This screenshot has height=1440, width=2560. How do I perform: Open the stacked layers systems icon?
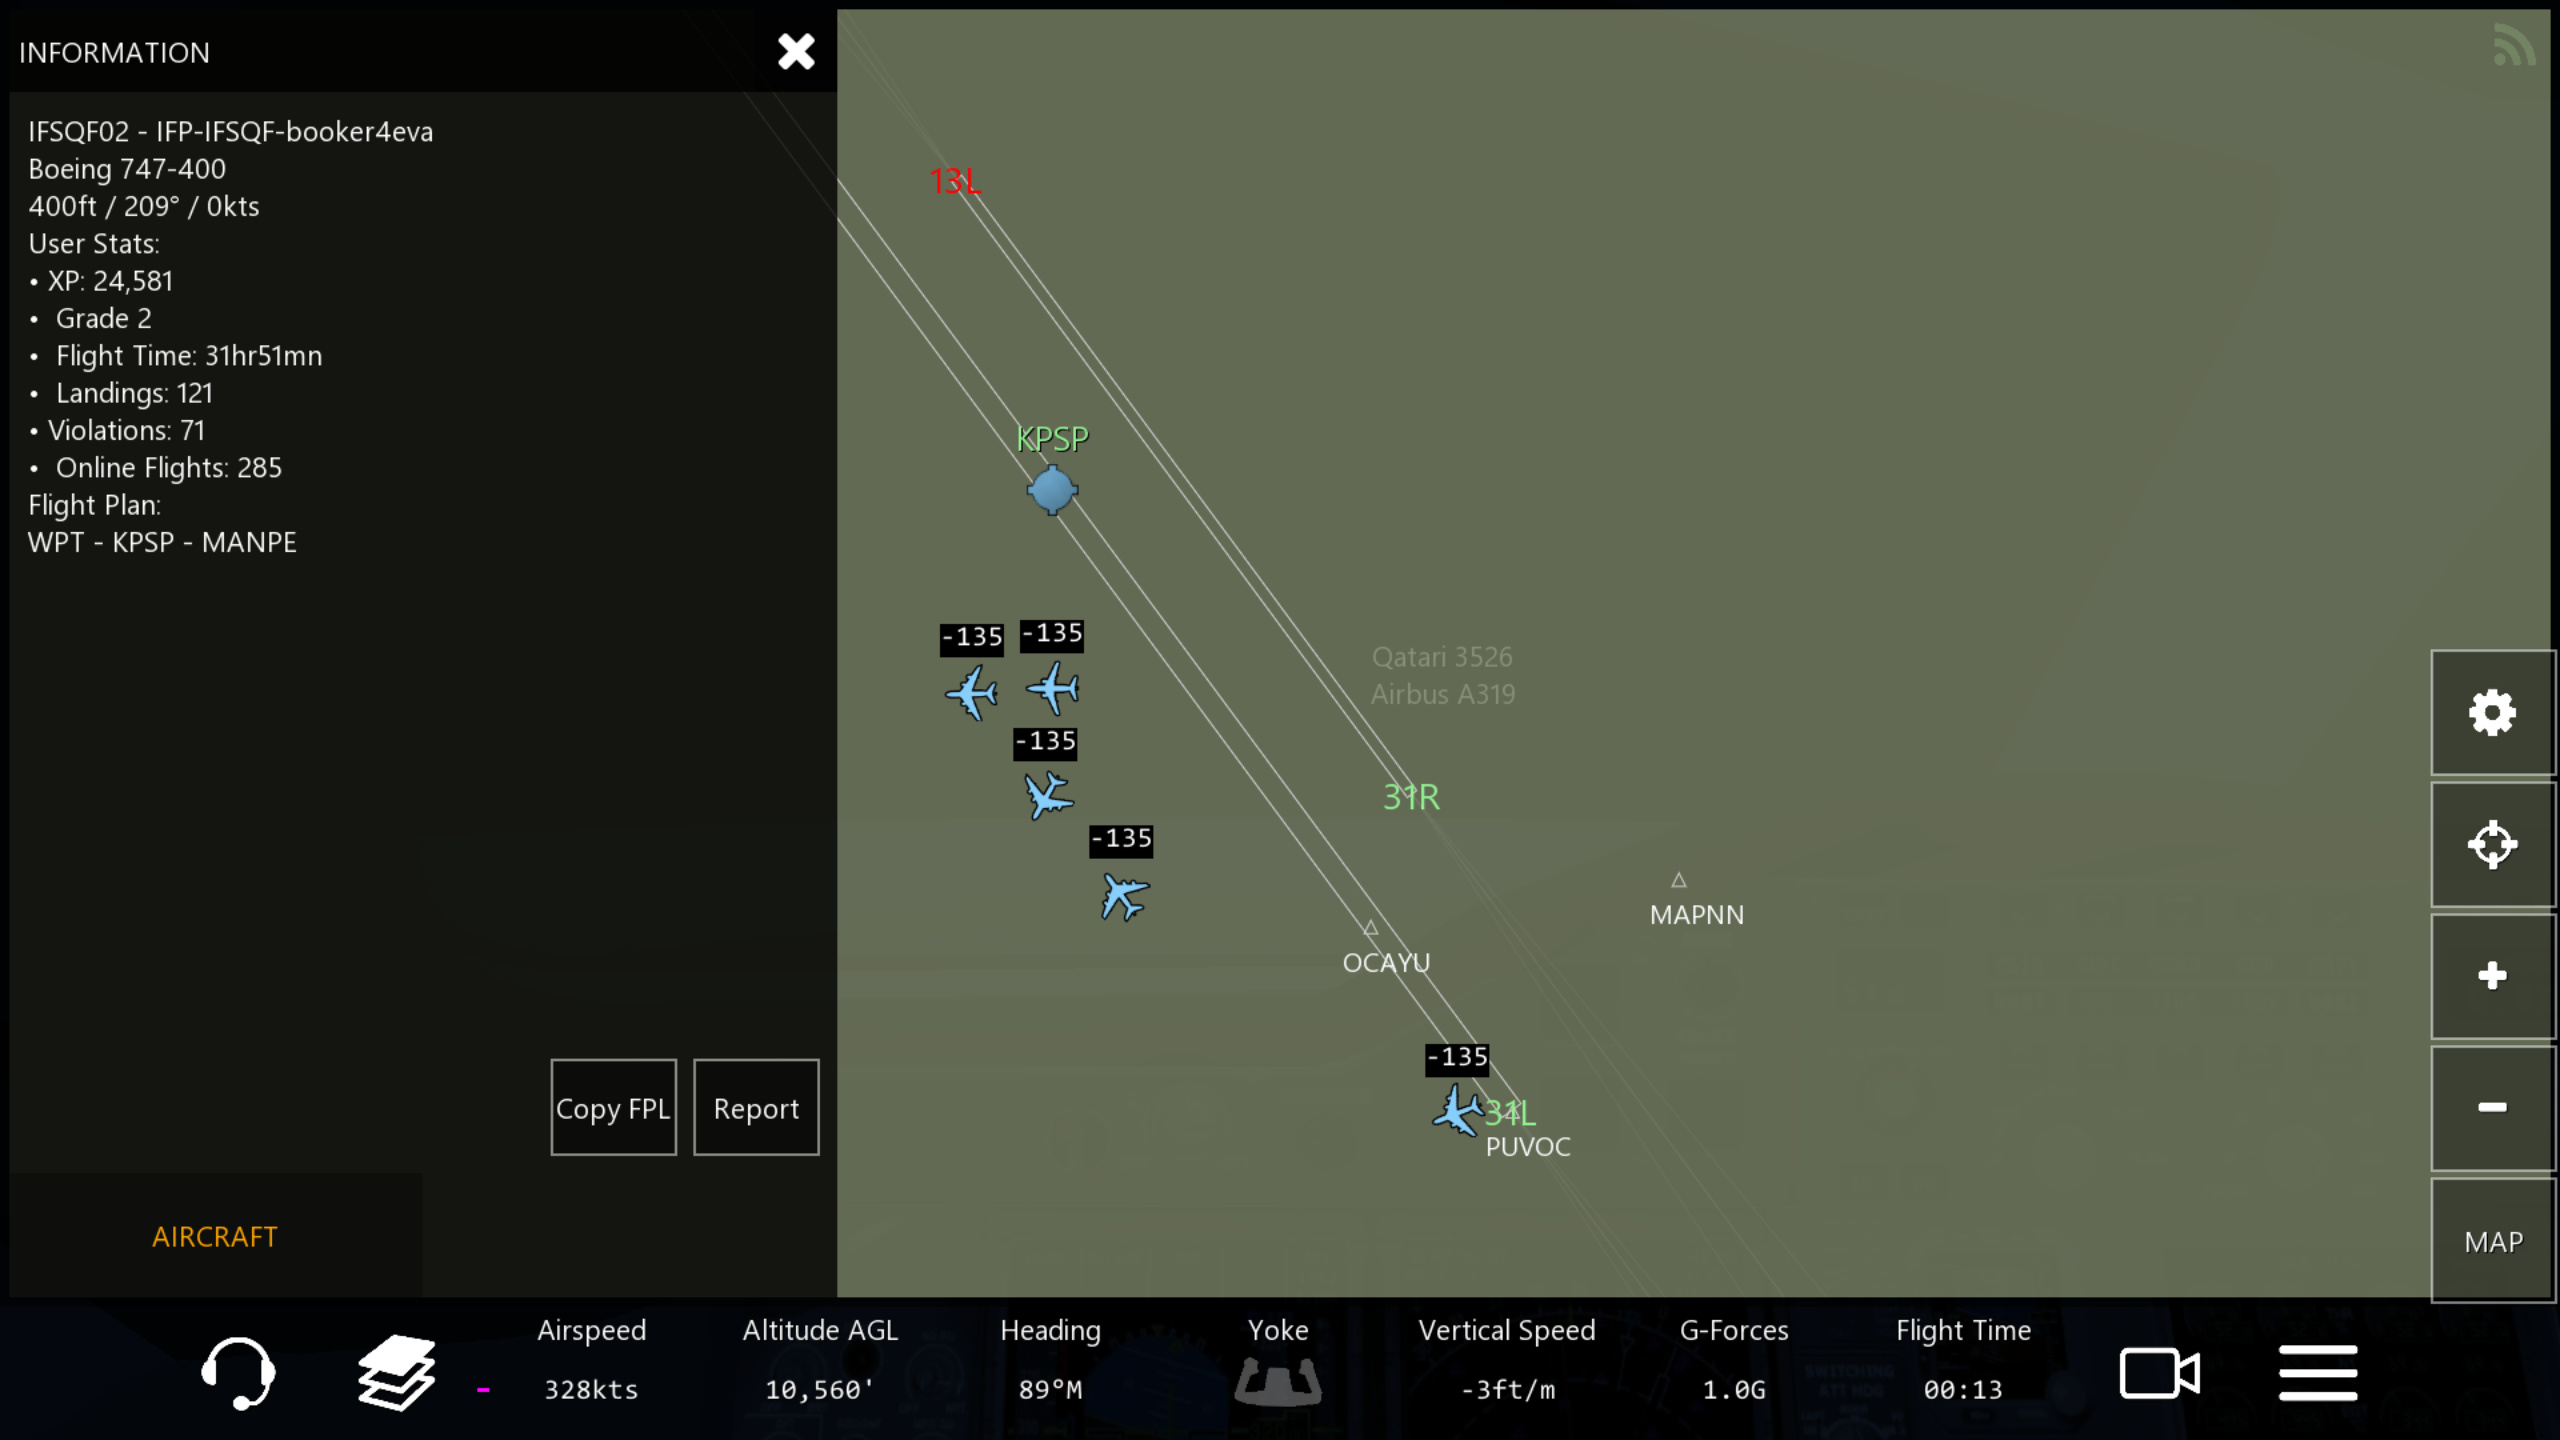point(396,1372)
